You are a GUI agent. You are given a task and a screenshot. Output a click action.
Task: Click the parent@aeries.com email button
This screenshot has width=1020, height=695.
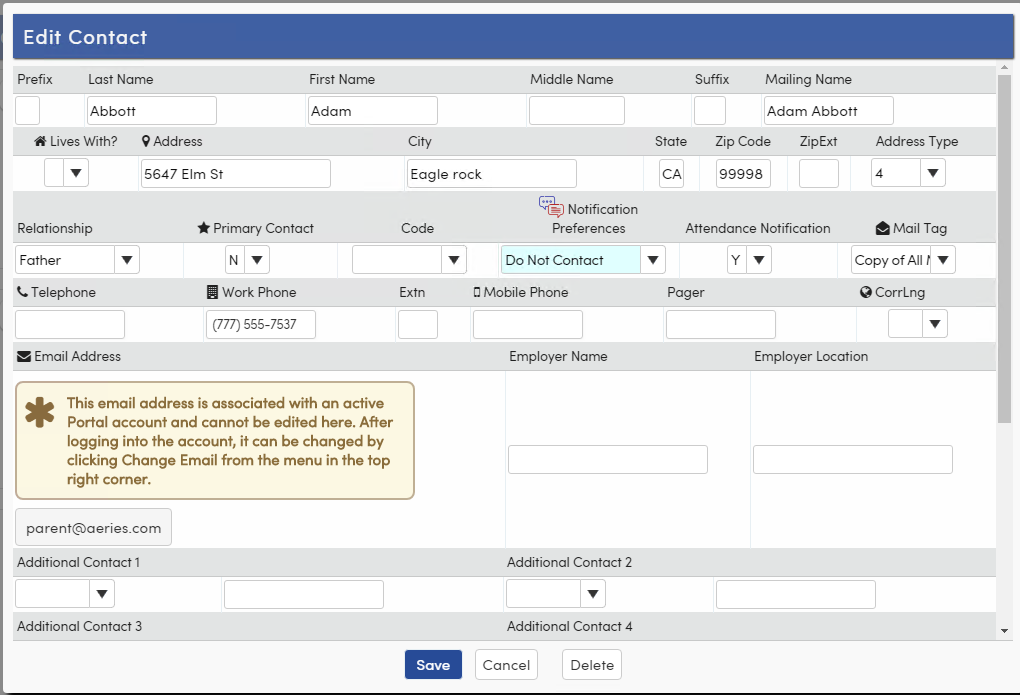click(92, 526)
